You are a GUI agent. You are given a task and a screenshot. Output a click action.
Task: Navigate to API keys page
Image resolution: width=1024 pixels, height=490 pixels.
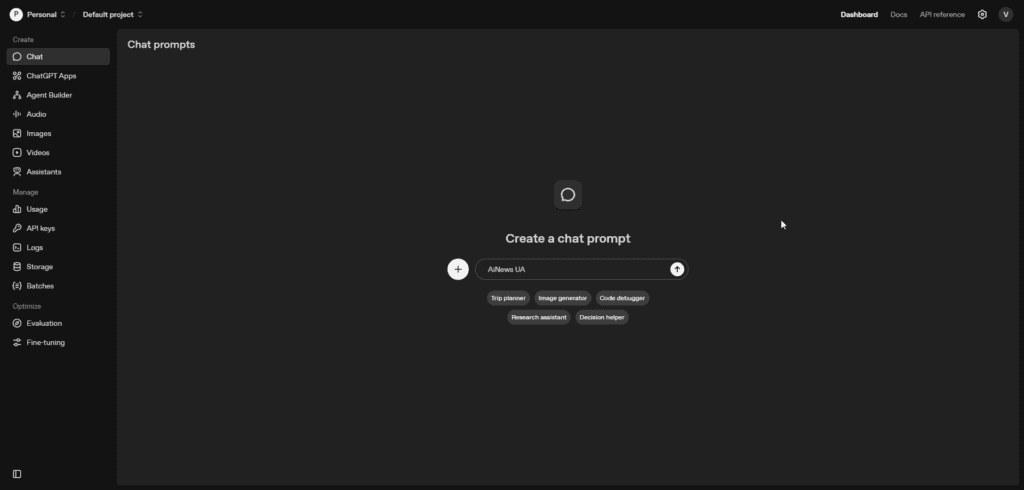pos(40,228)
